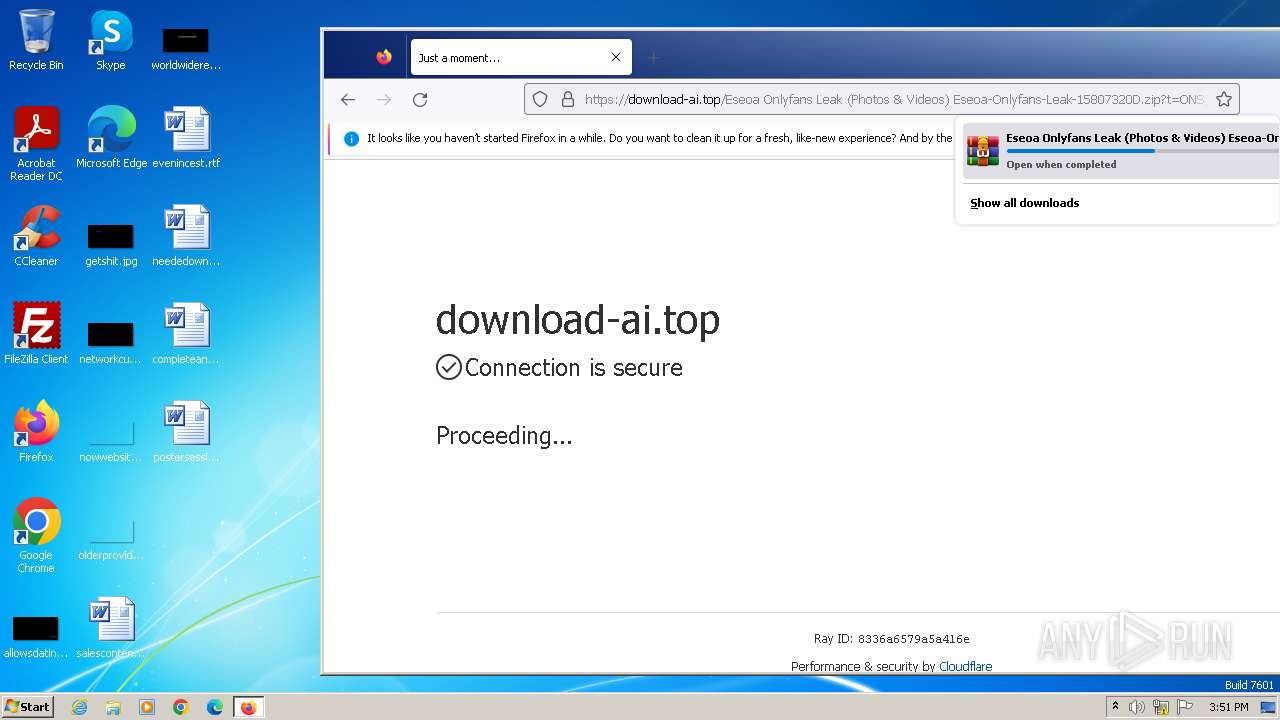Open volume control in tray
The height and width of the screenshot is (720, 1280).
coord(1137,707)
